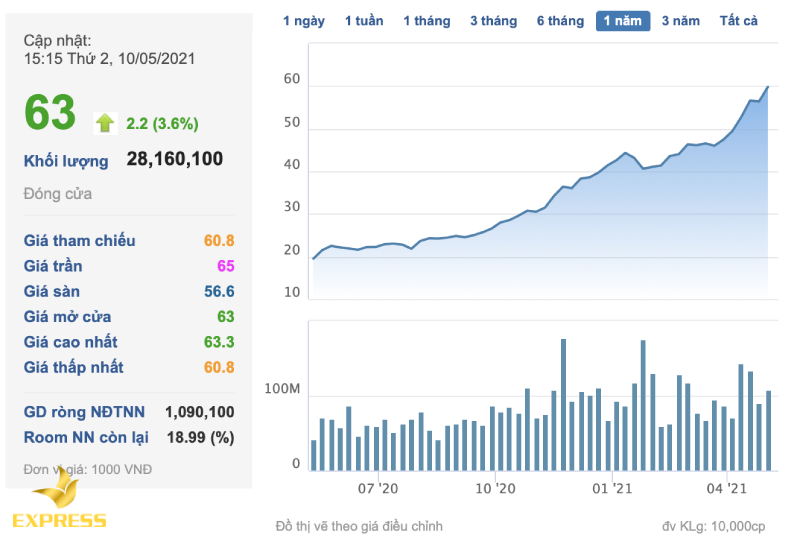Click the "Giá tham chiếu" label
Image resolution: width=800 pixels, height=538 pixels.
point(79,241)
